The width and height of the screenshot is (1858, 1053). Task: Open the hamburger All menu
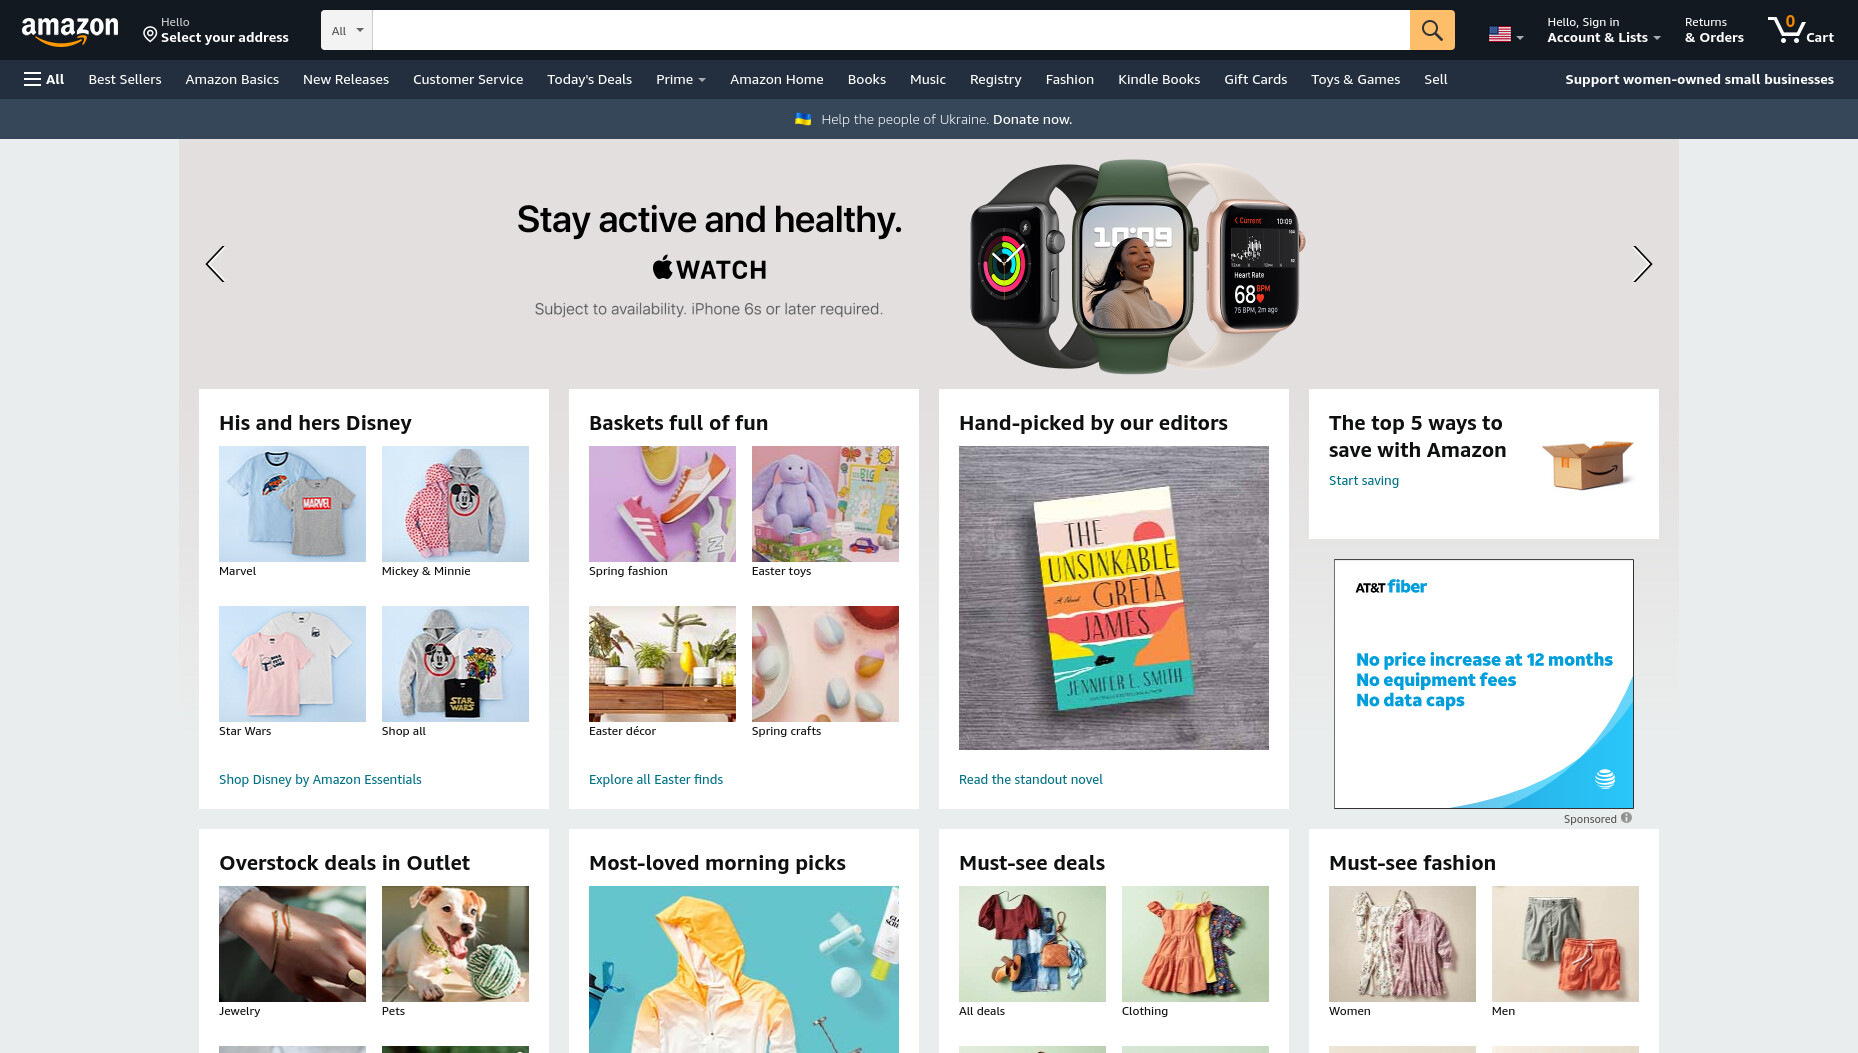pyautogui.click(x=44, y=79)
